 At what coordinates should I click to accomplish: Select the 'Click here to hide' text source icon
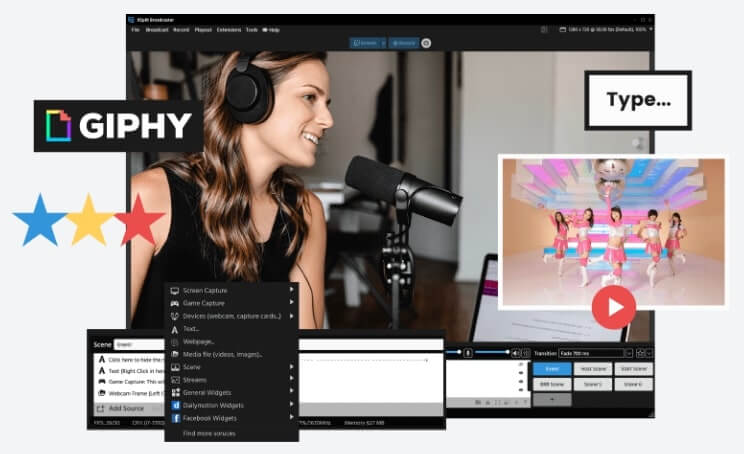102,359
